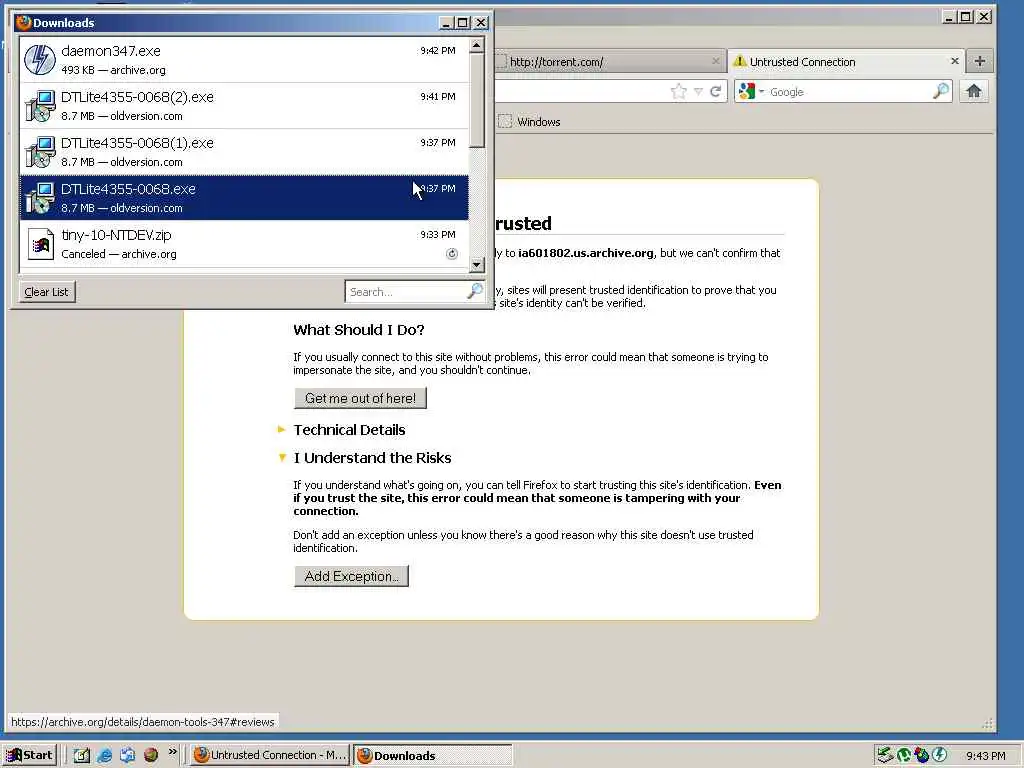Click the Downloads taskbar button
Viewport: 1024px width, 768px height.
click(432, 755)
